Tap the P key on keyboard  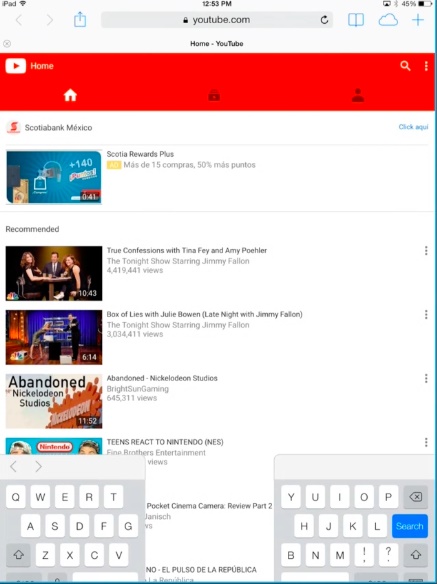click(389, 497)
